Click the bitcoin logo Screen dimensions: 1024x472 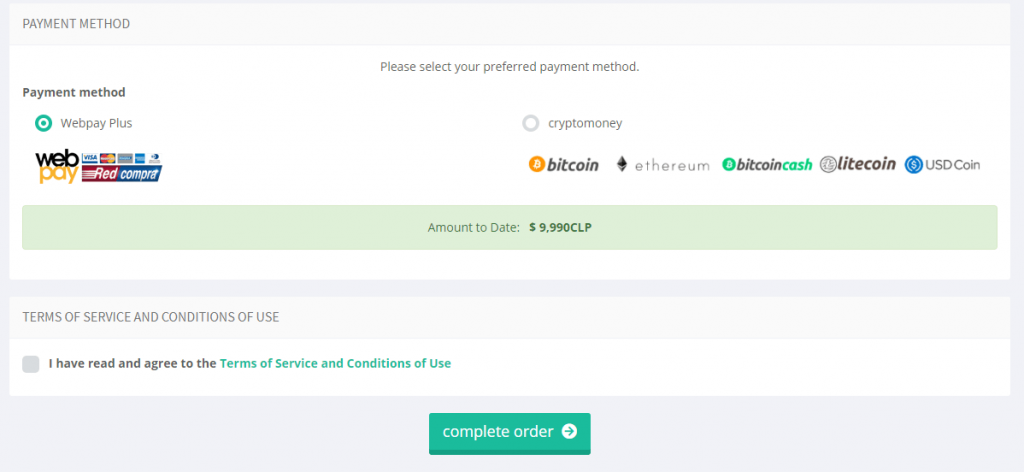tap(564, 165)
